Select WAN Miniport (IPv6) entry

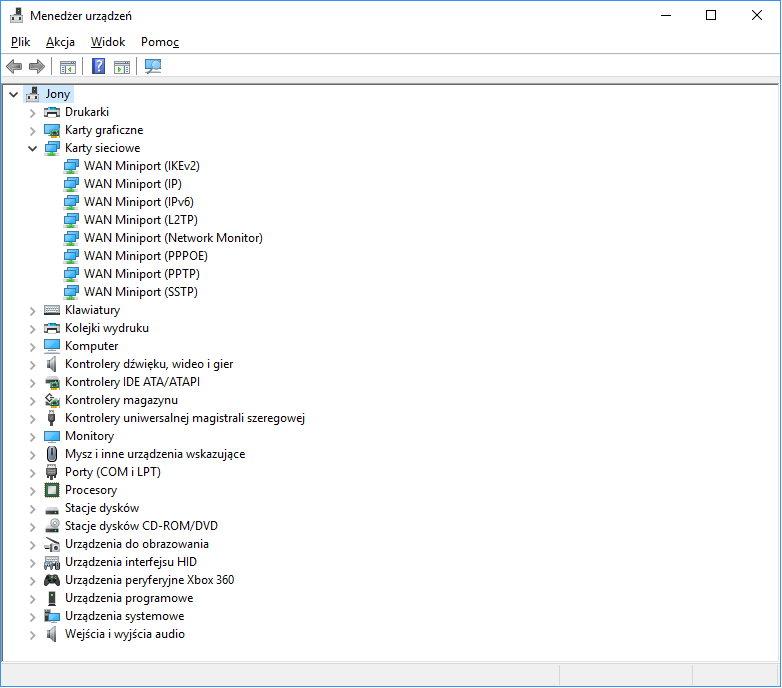click(139, 202)
